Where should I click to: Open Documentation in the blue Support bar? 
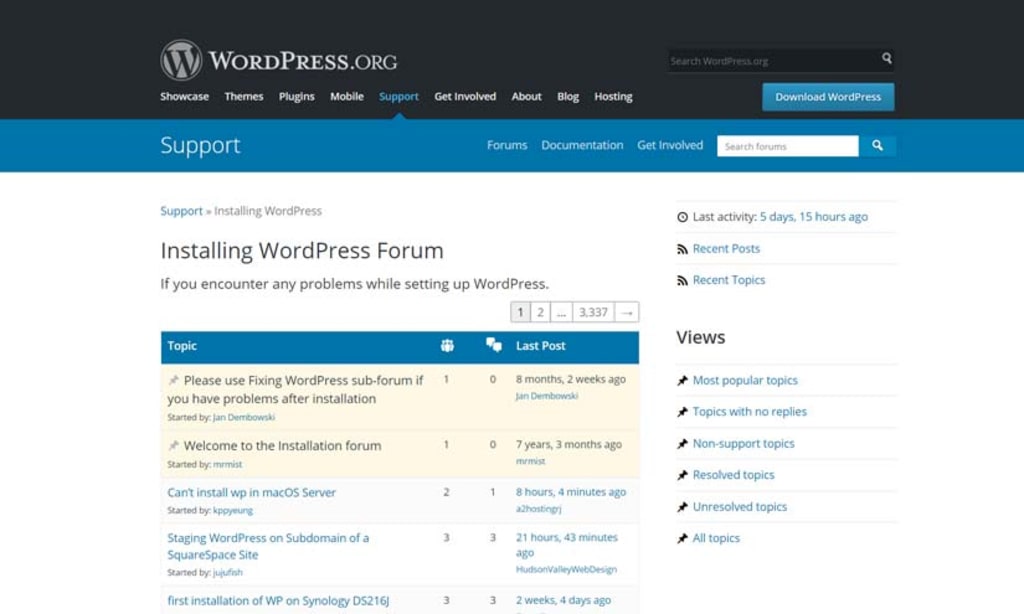(582, 145)
